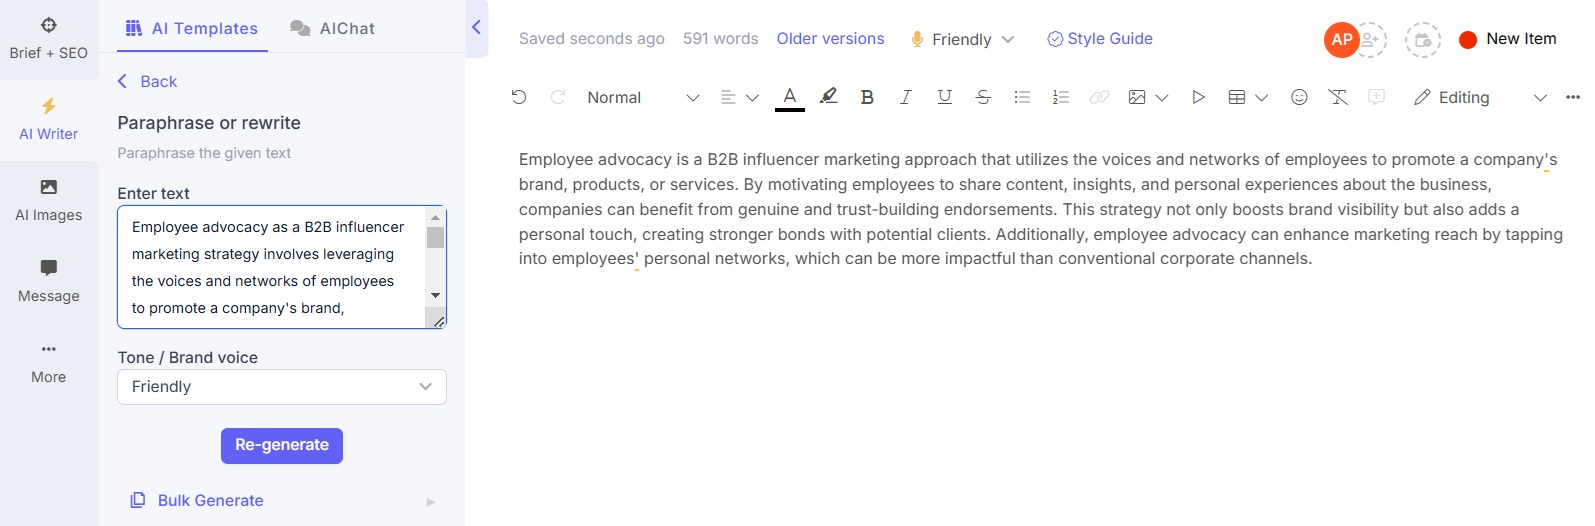Click the dashed calendar icon in the header

pyautogui.click(x=1423, y=40)
